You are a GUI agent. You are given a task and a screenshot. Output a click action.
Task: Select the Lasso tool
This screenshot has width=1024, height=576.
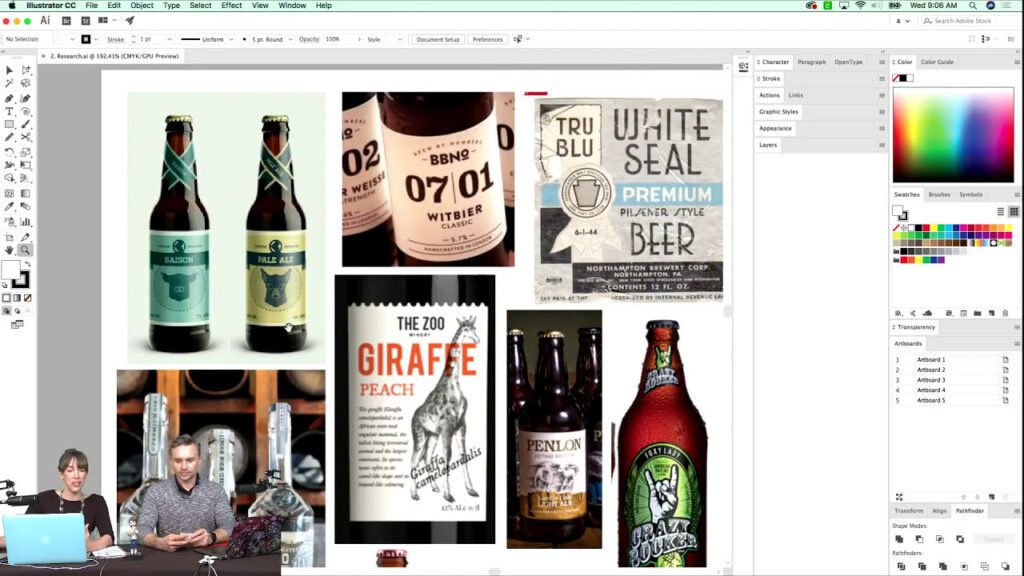(25, 84)
